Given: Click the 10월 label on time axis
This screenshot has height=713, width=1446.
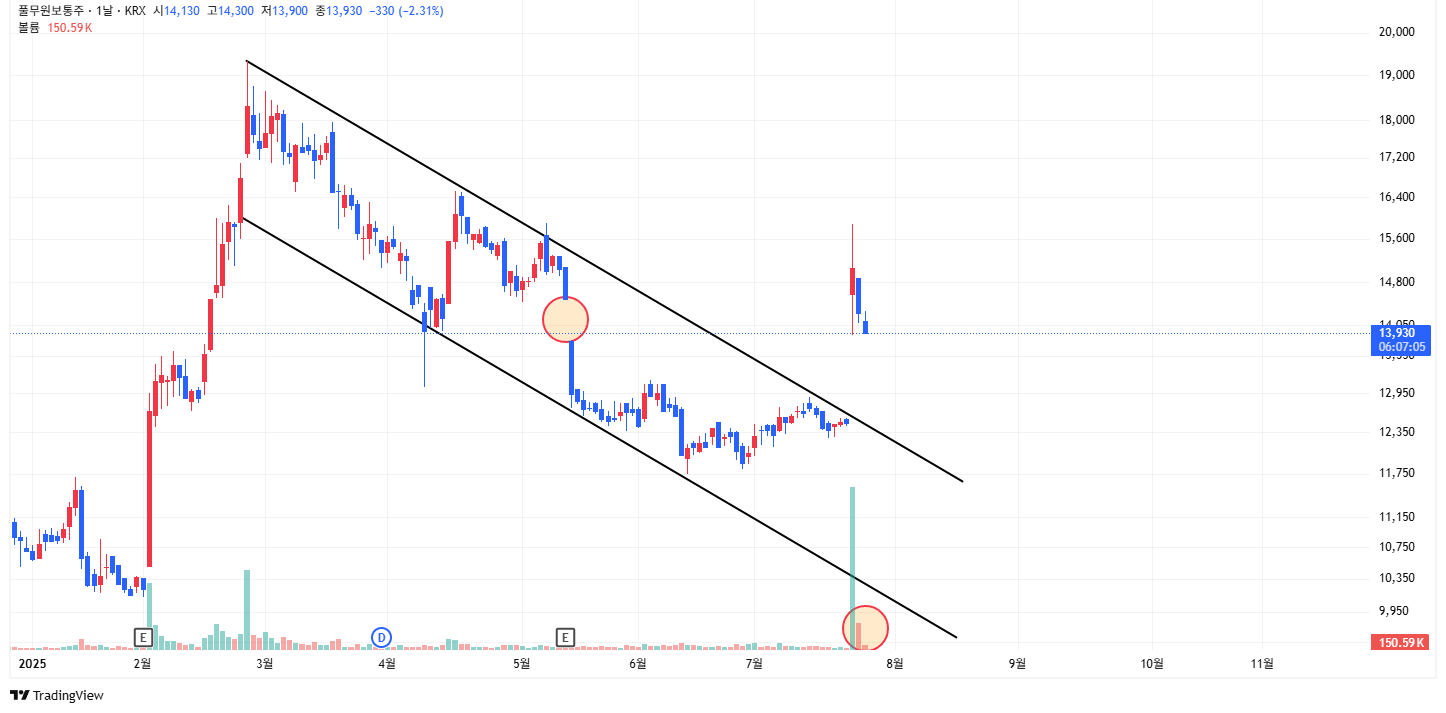Looking at the screenshot, I should 1152,662.
